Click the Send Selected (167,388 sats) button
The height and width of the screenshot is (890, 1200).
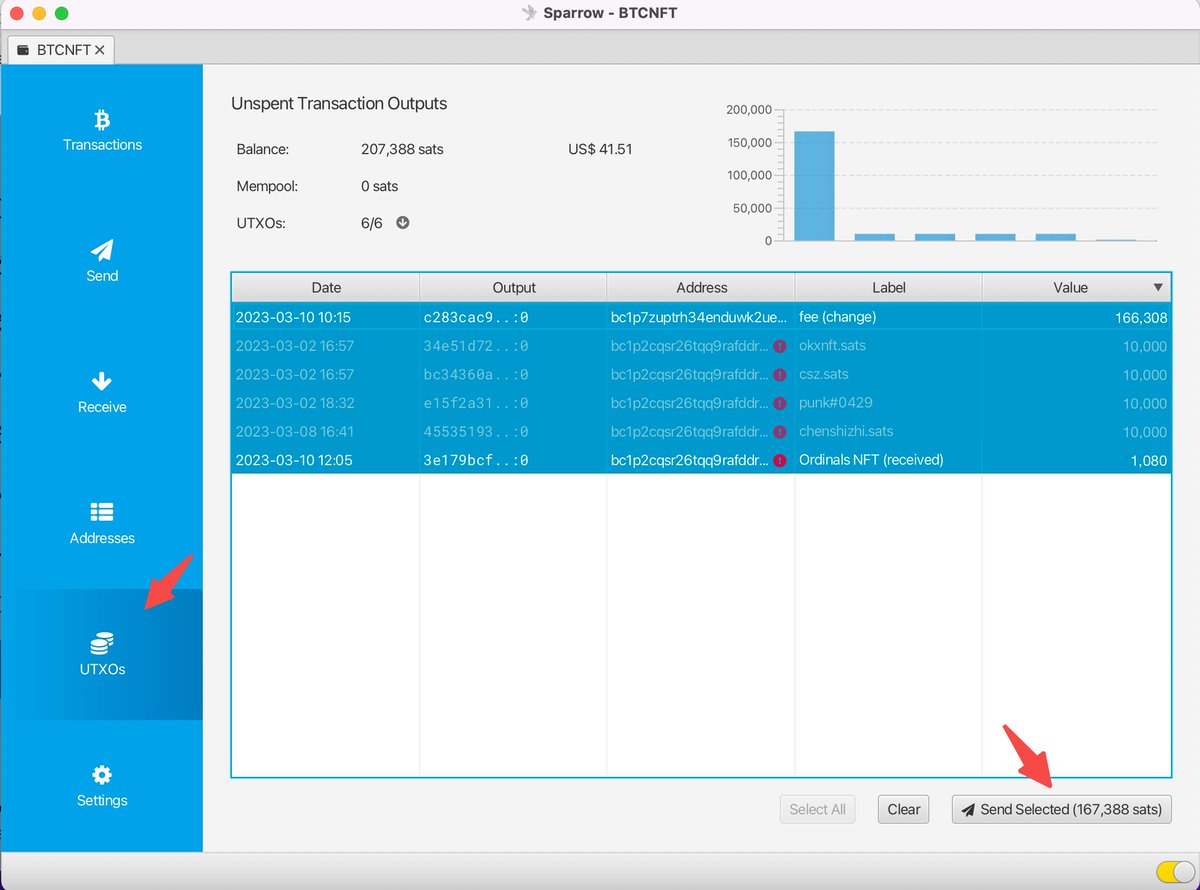coord(1061,809)
